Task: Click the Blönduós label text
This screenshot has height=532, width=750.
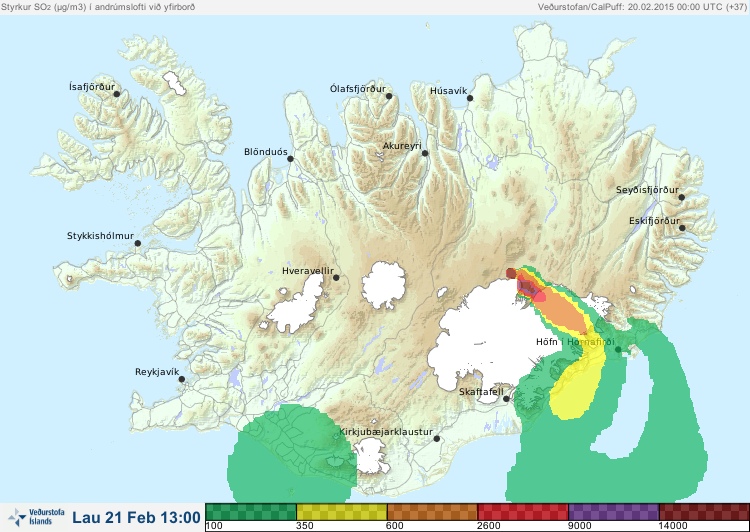Action: click(x=265, y=152)
